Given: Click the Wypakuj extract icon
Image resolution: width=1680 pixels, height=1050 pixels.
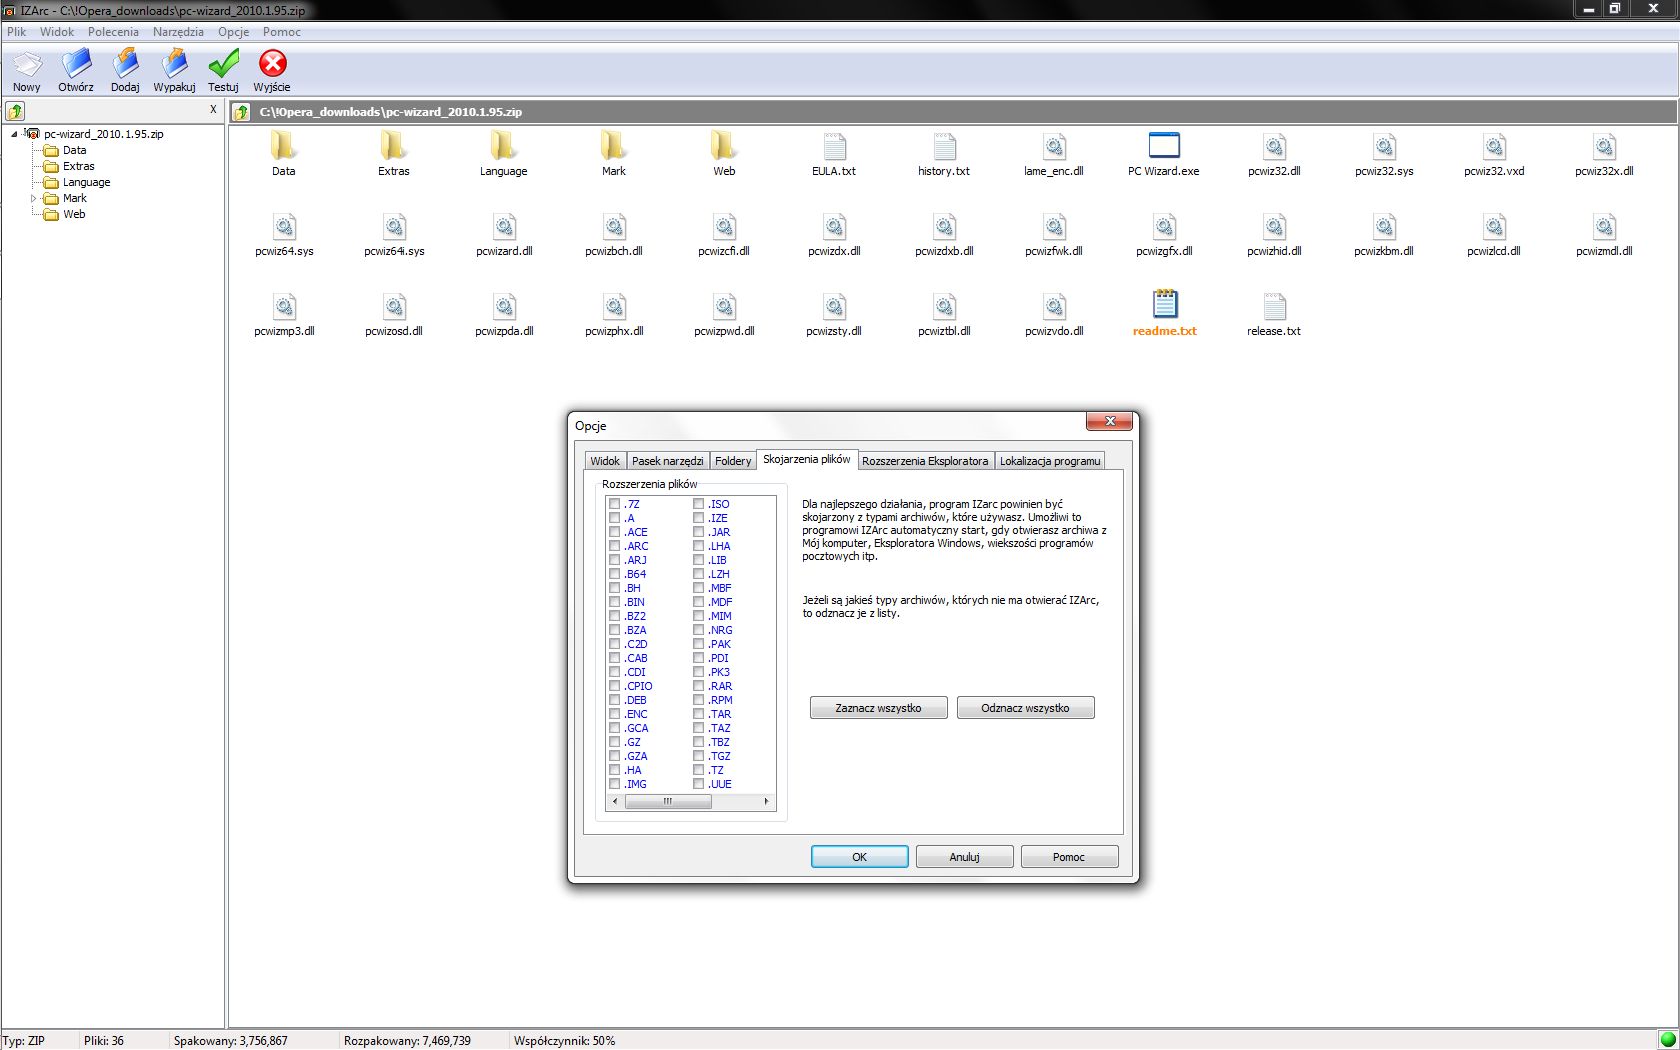Looking at the screenshot, I should [x=174, y=64].
